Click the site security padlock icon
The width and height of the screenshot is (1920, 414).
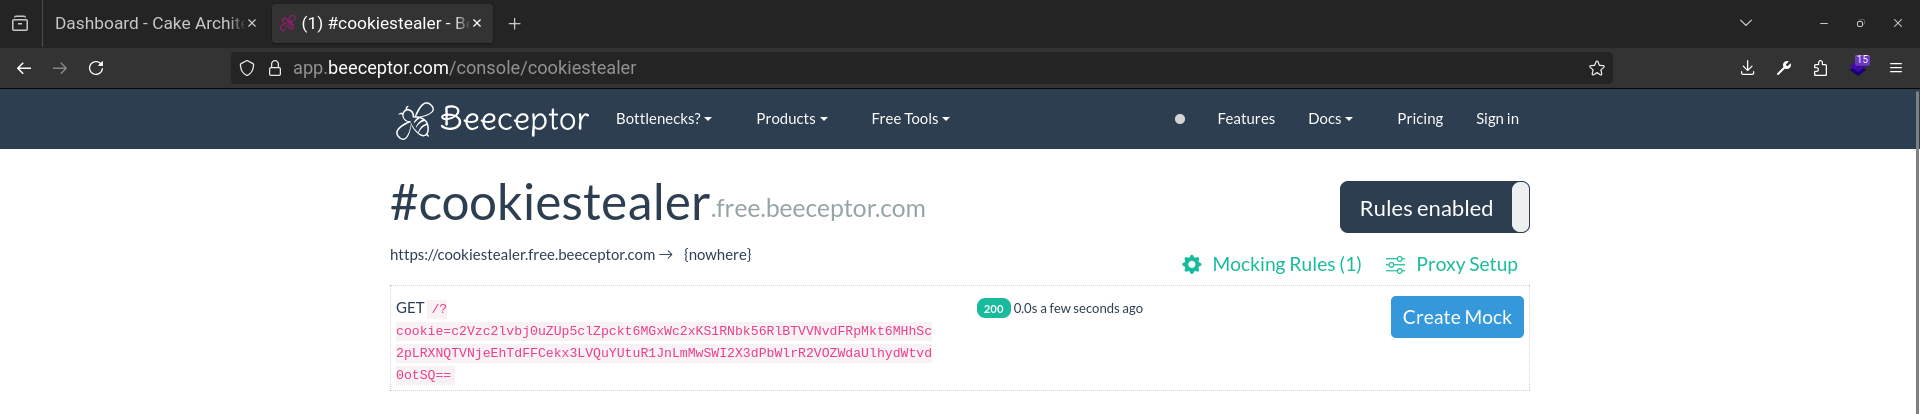point(275,68)
